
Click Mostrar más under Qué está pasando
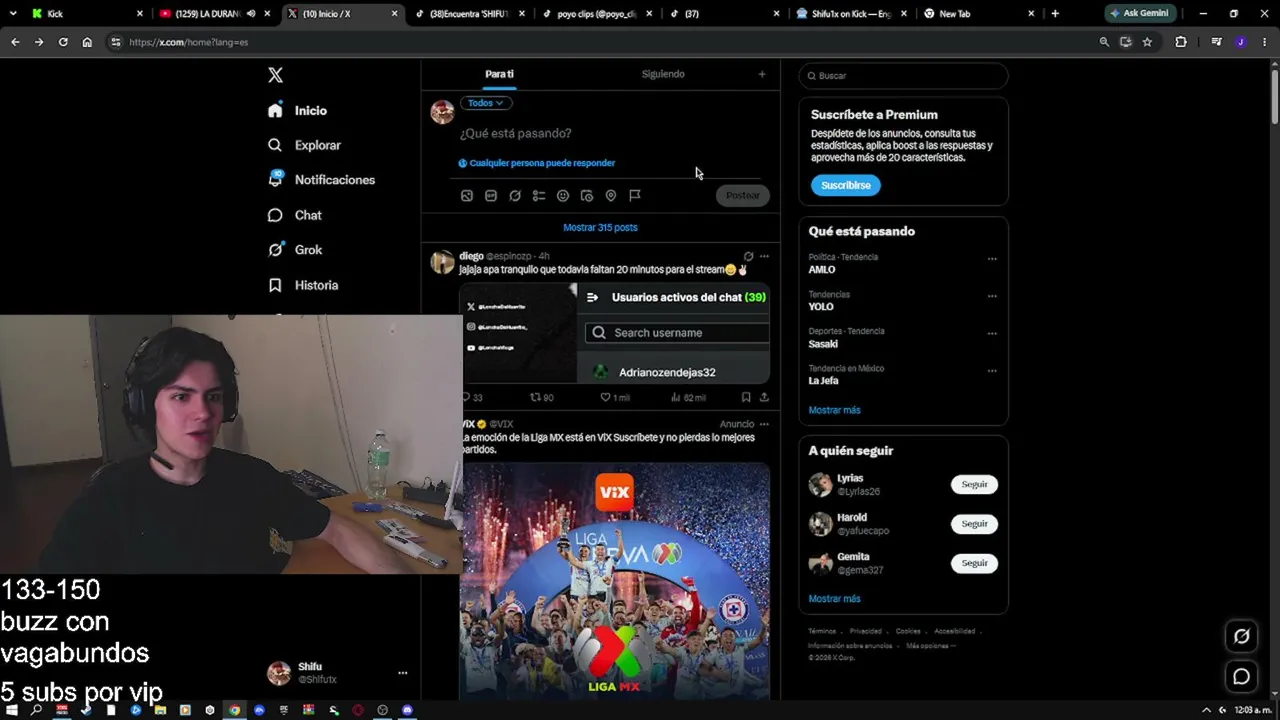[x=834, y=410]
